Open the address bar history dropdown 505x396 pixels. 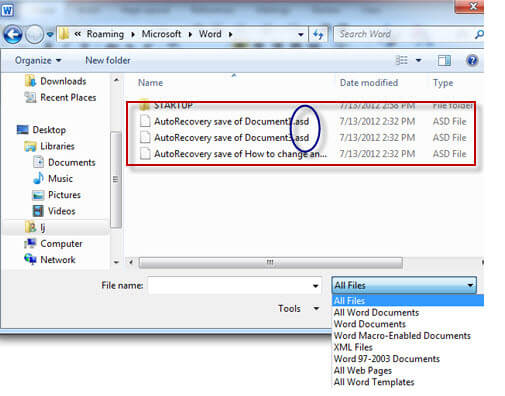click(301, 34)
